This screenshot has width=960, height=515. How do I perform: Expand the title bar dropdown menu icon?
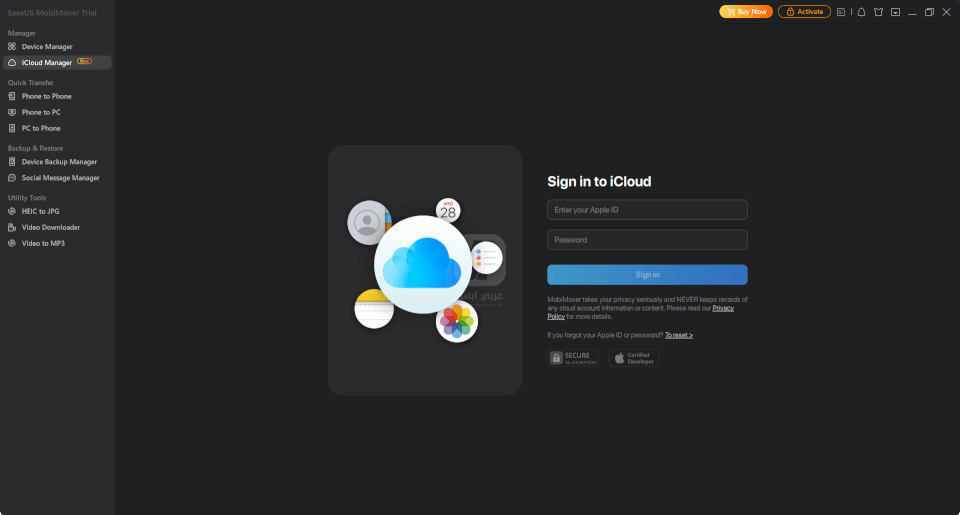tap(895, 12)
